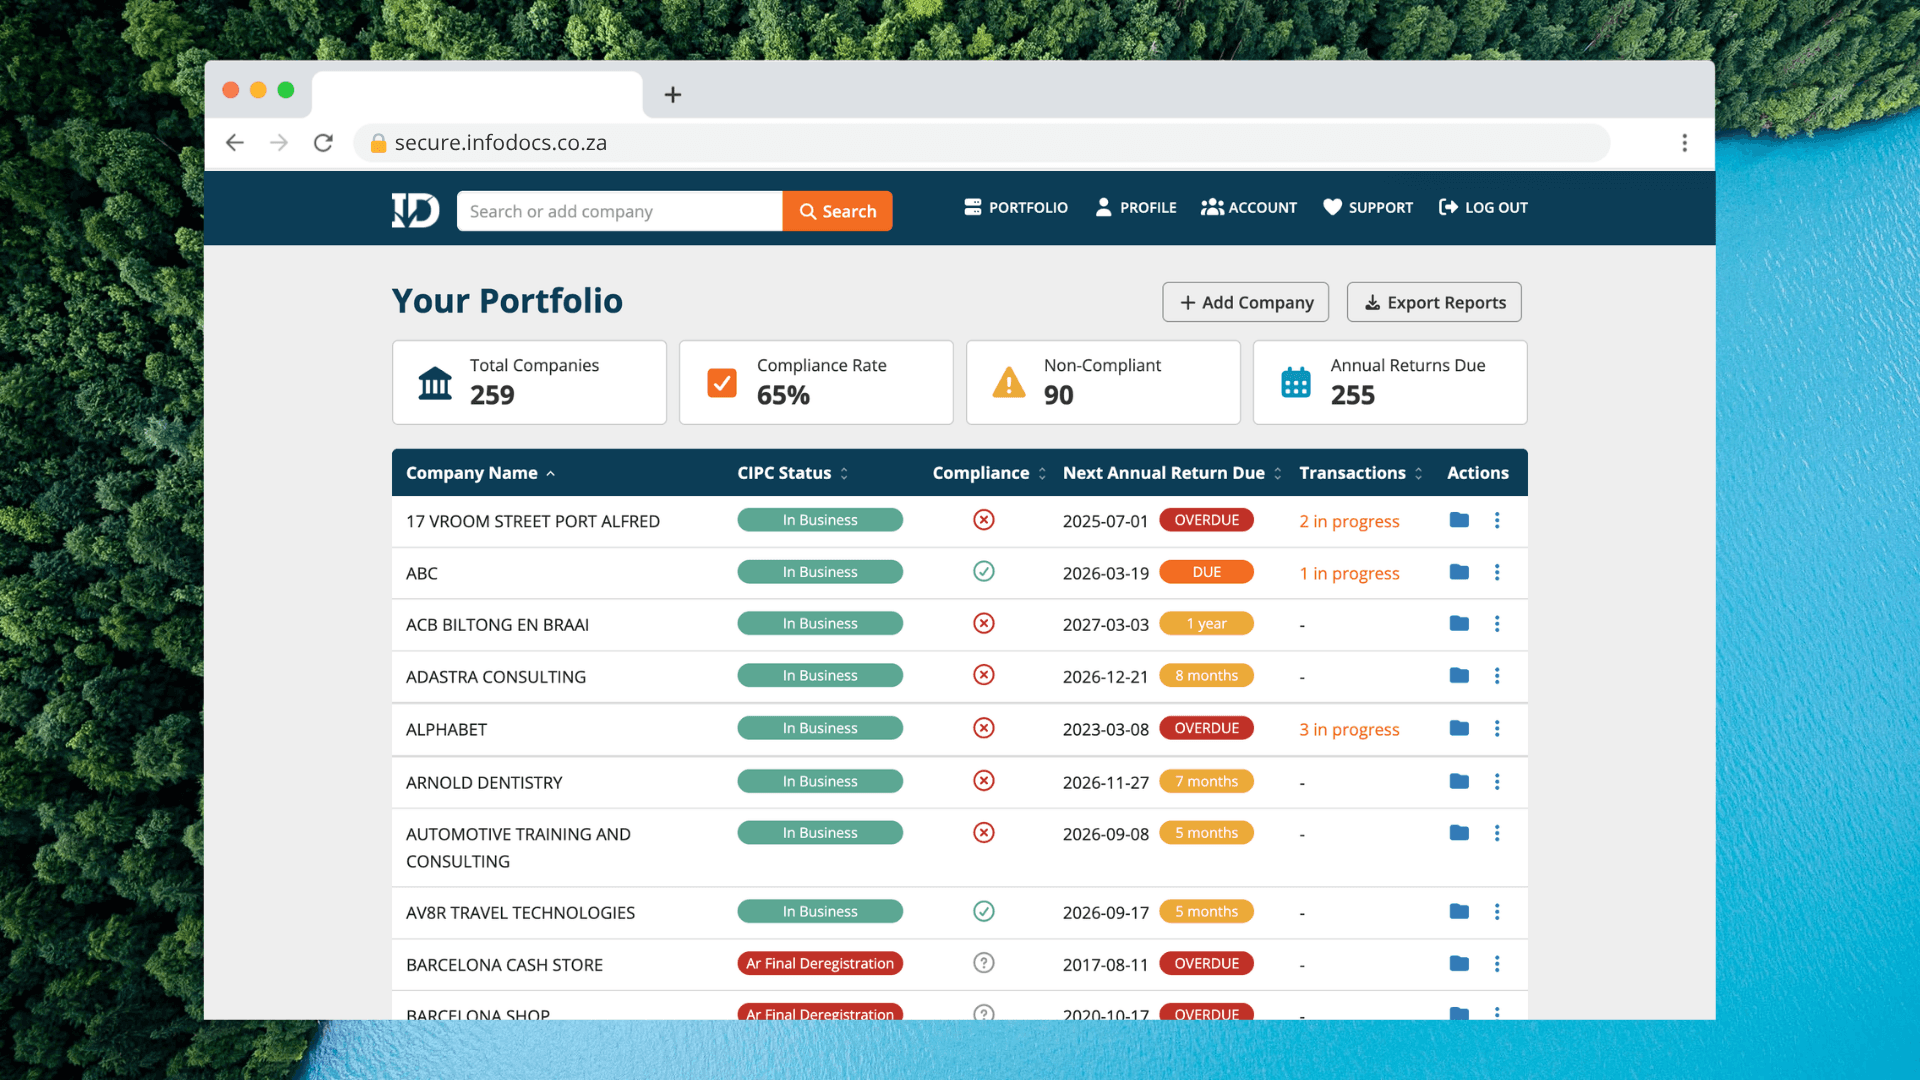
Task: Reload the page with browser refresh icon
Action: tap(323, 143)
